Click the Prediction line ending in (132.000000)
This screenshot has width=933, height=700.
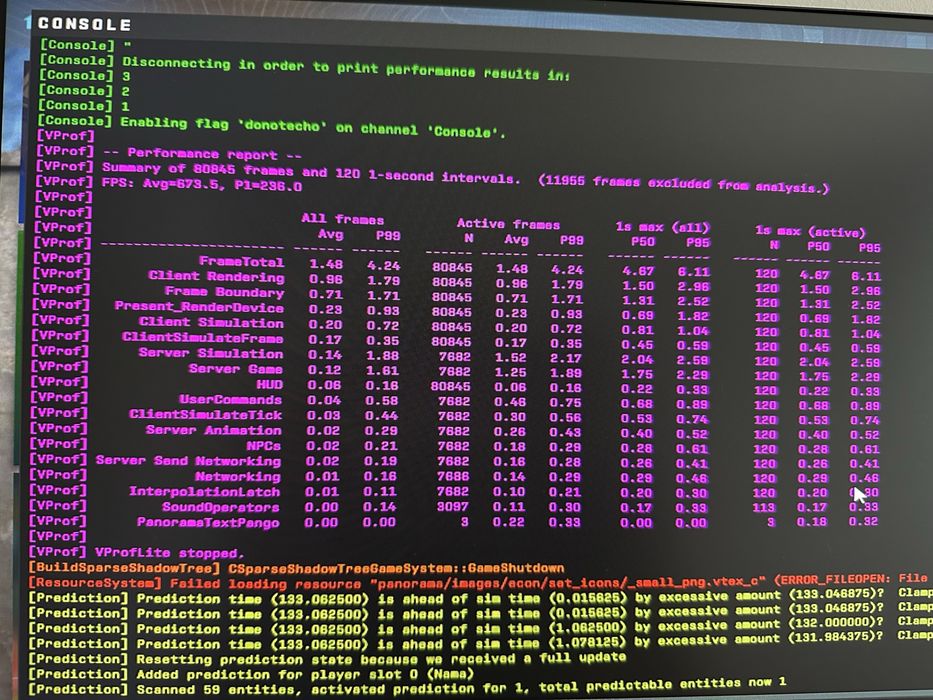(480, 626)
